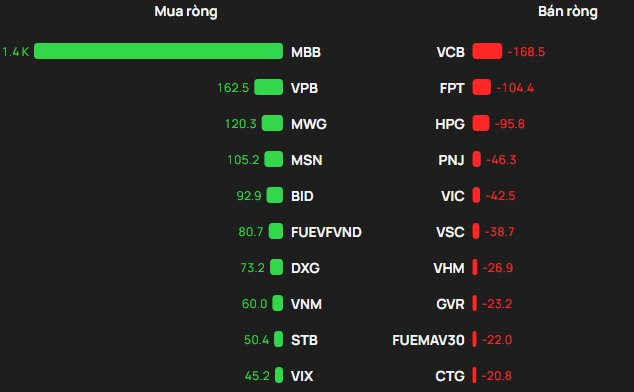The height and width of the screenshot is (392, 634).
Task: Click the 1.4K value beside MBB
Action: (15, 52)
